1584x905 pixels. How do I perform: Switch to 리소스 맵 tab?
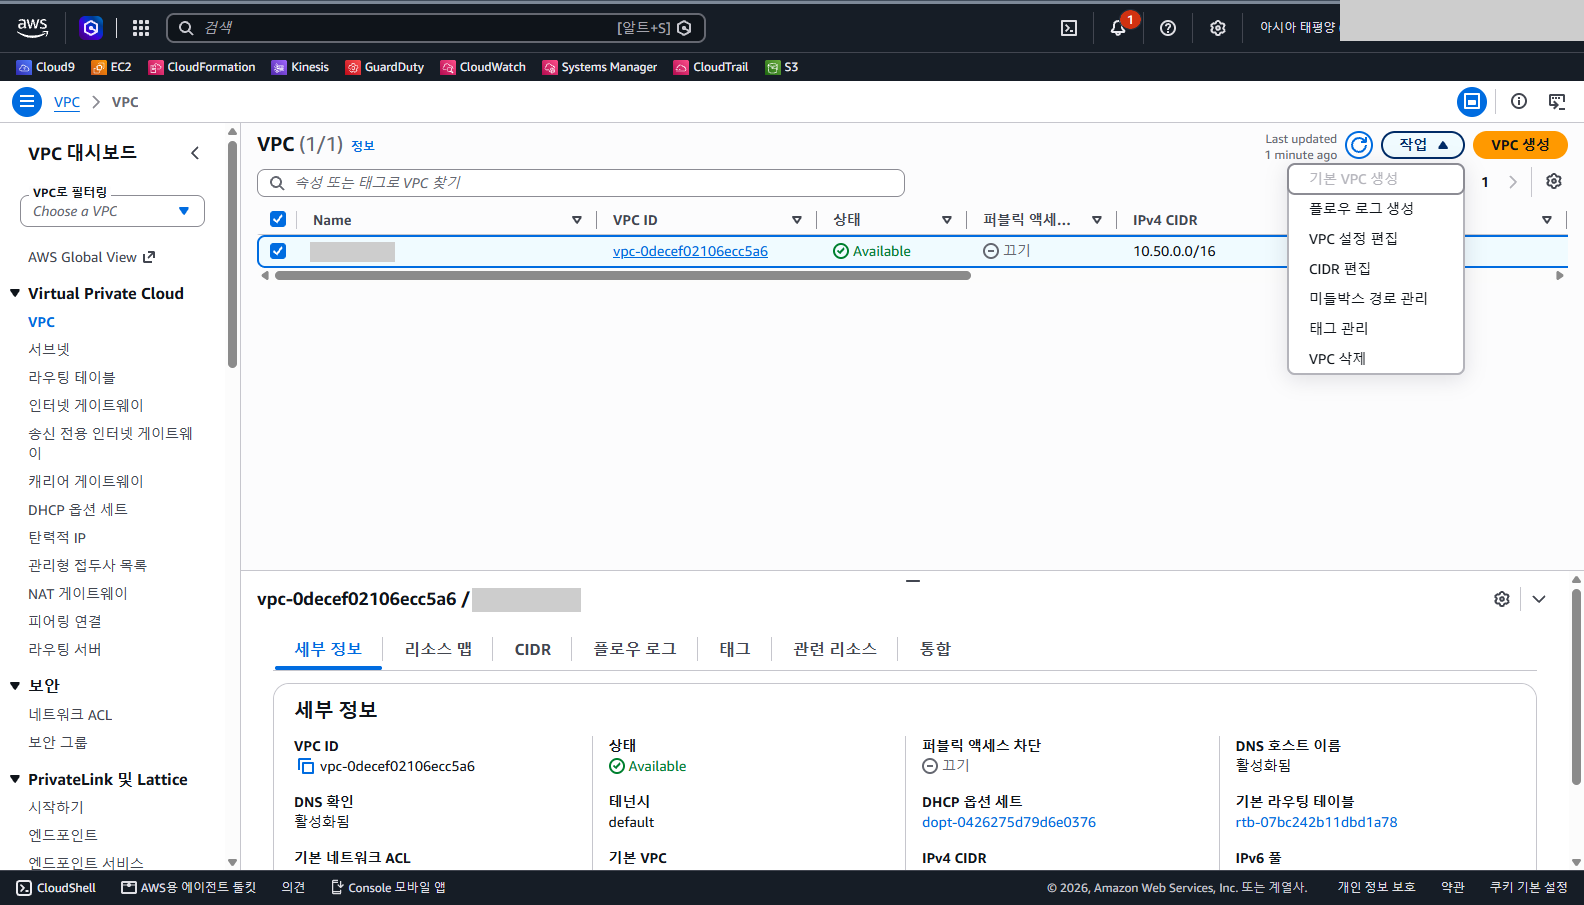438,649
